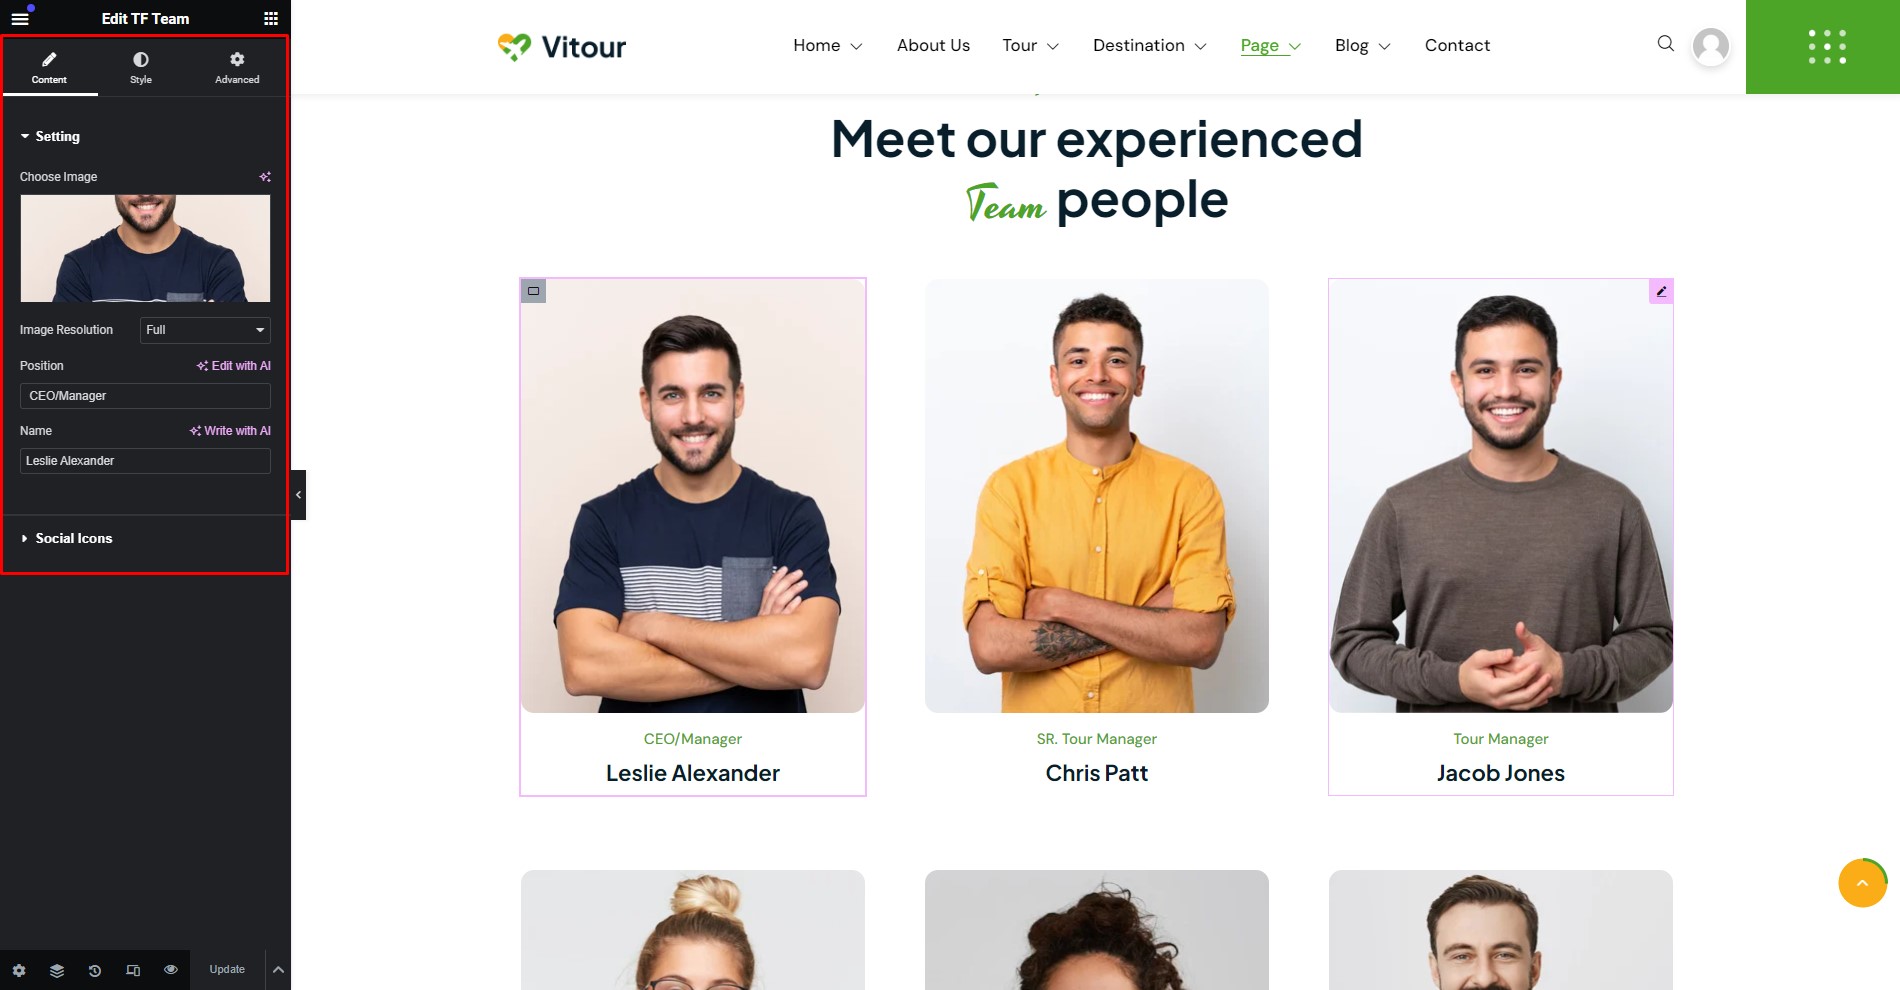The image size is (1900, 990).
Task: Click the scroll-to-top orange button
Action: click(x=1862, y=883)
